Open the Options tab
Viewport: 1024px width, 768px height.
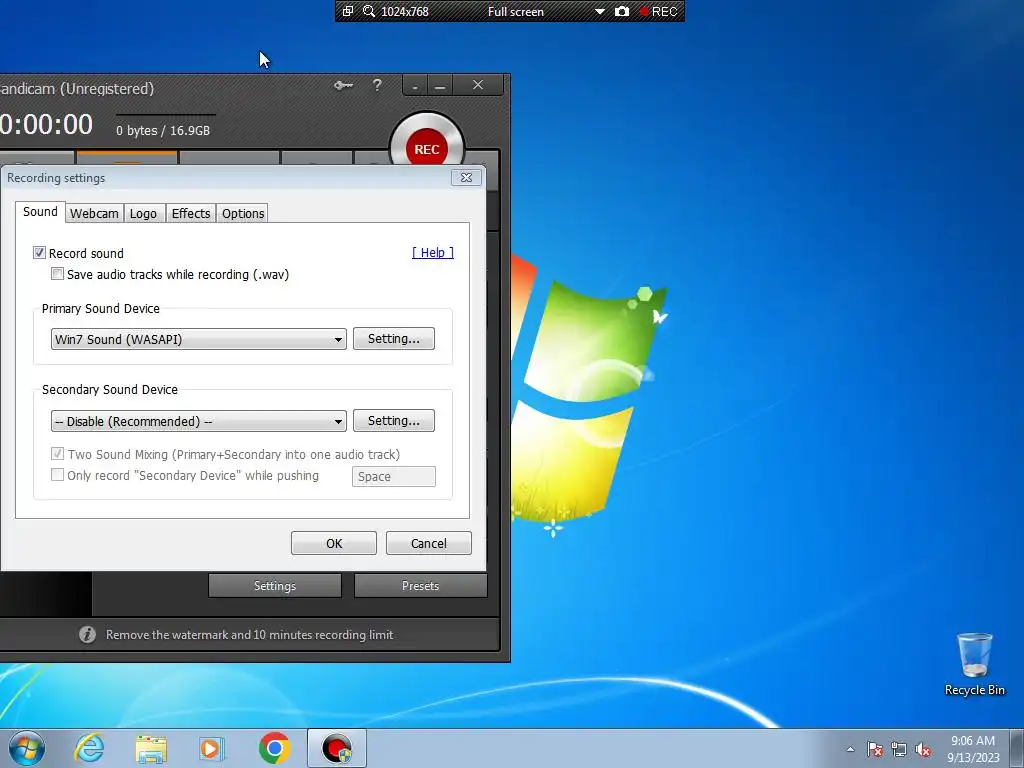point(243,214)
